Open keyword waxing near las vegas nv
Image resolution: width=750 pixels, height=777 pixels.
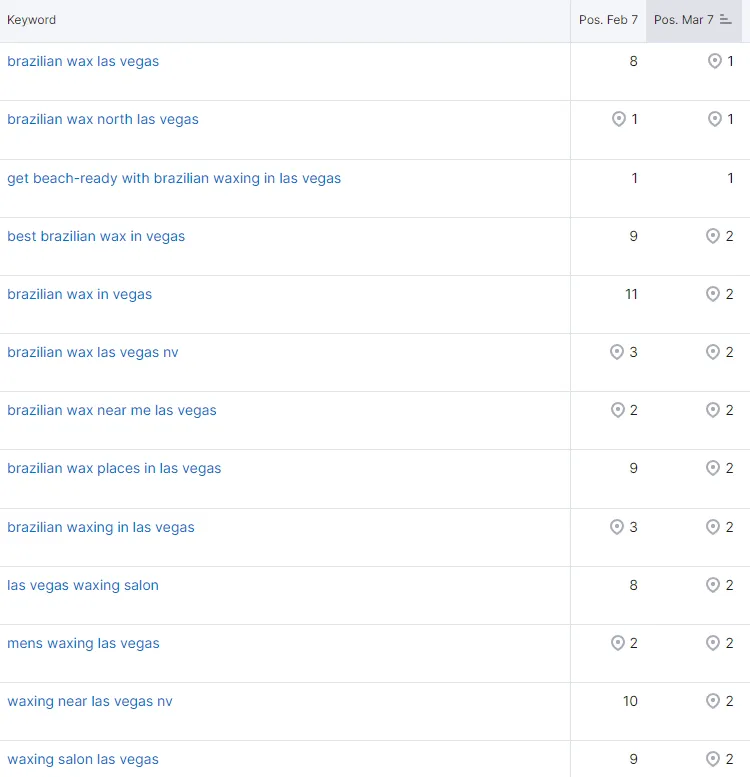(x=90, y=702)
